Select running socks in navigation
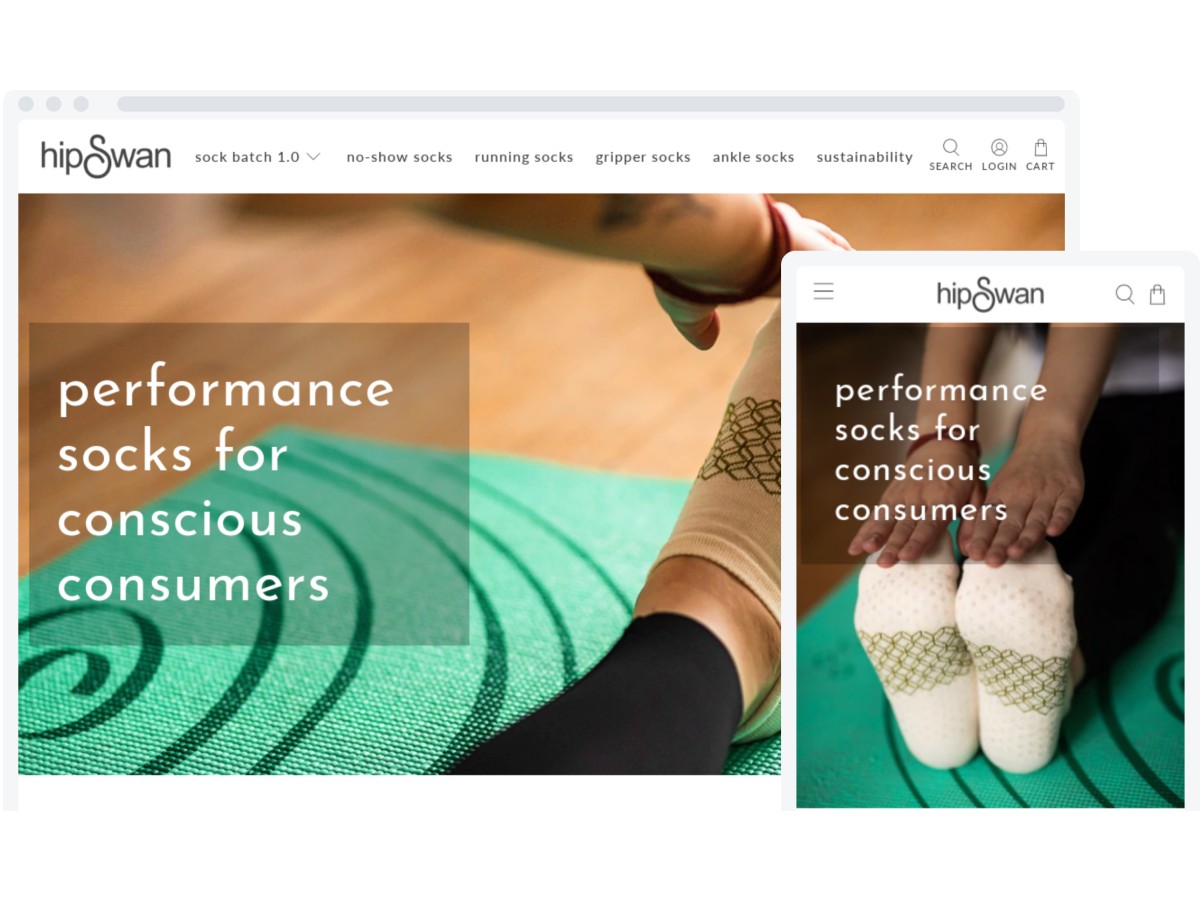The image size is (1200, 900). click(x=524, y=157)
